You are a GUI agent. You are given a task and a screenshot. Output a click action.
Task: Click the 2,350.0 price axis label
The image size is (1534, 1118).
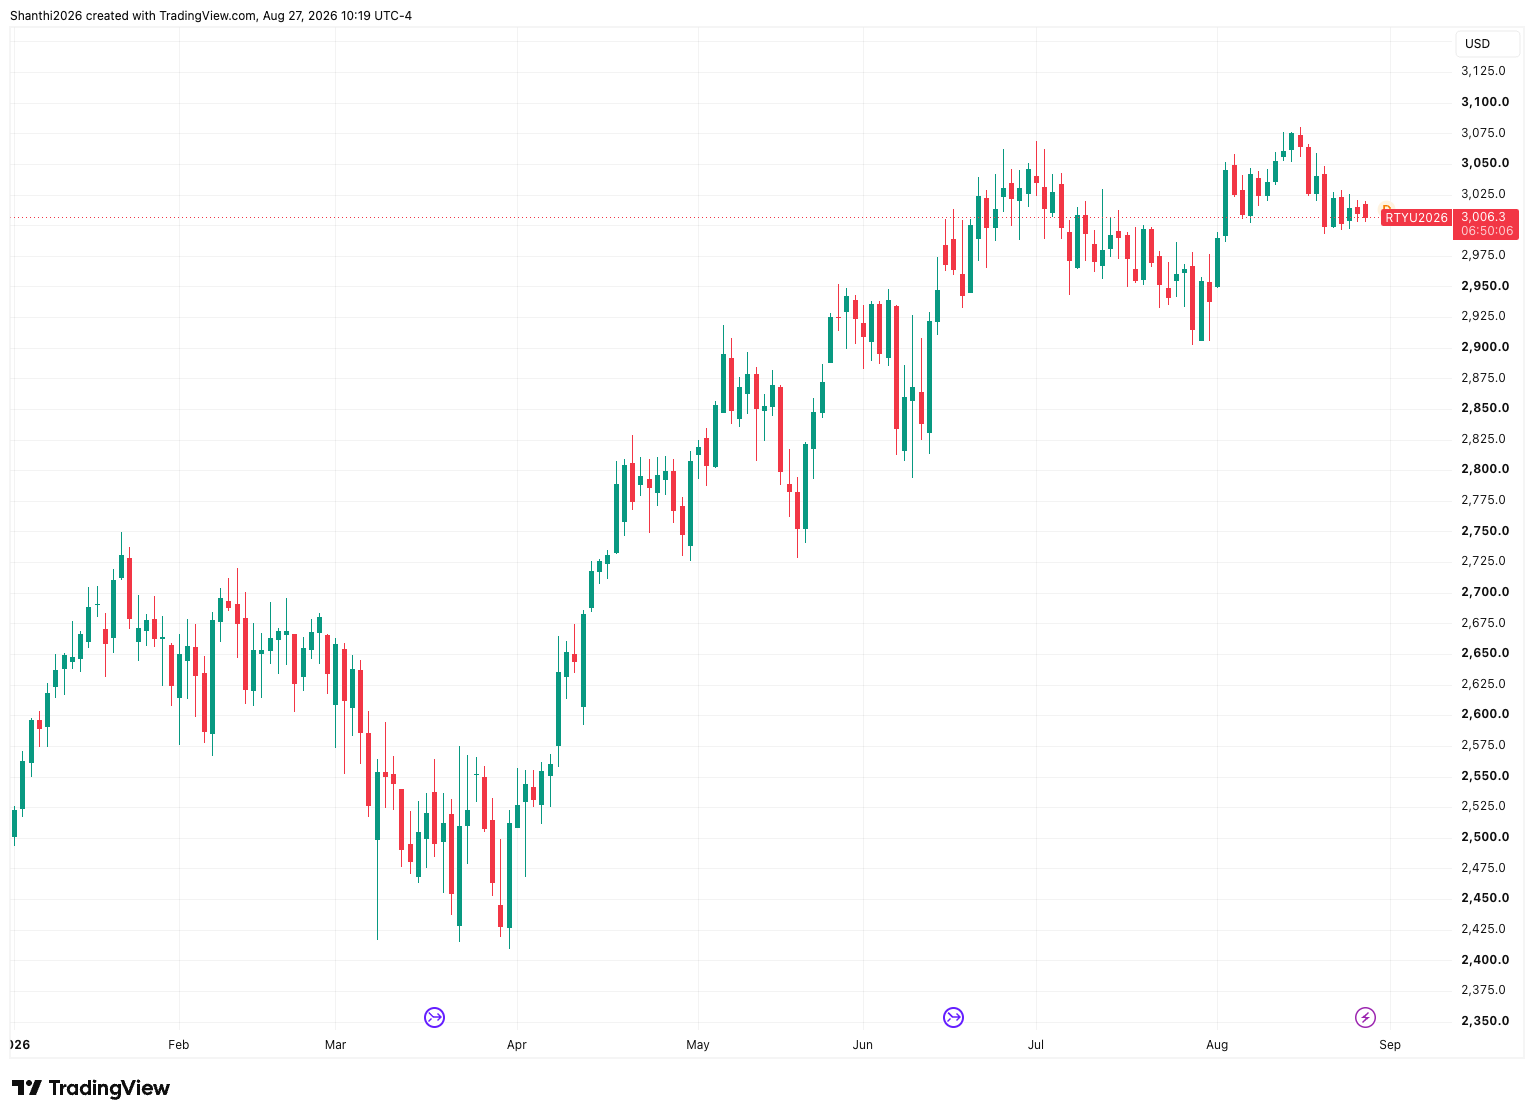point(1485,1021)
